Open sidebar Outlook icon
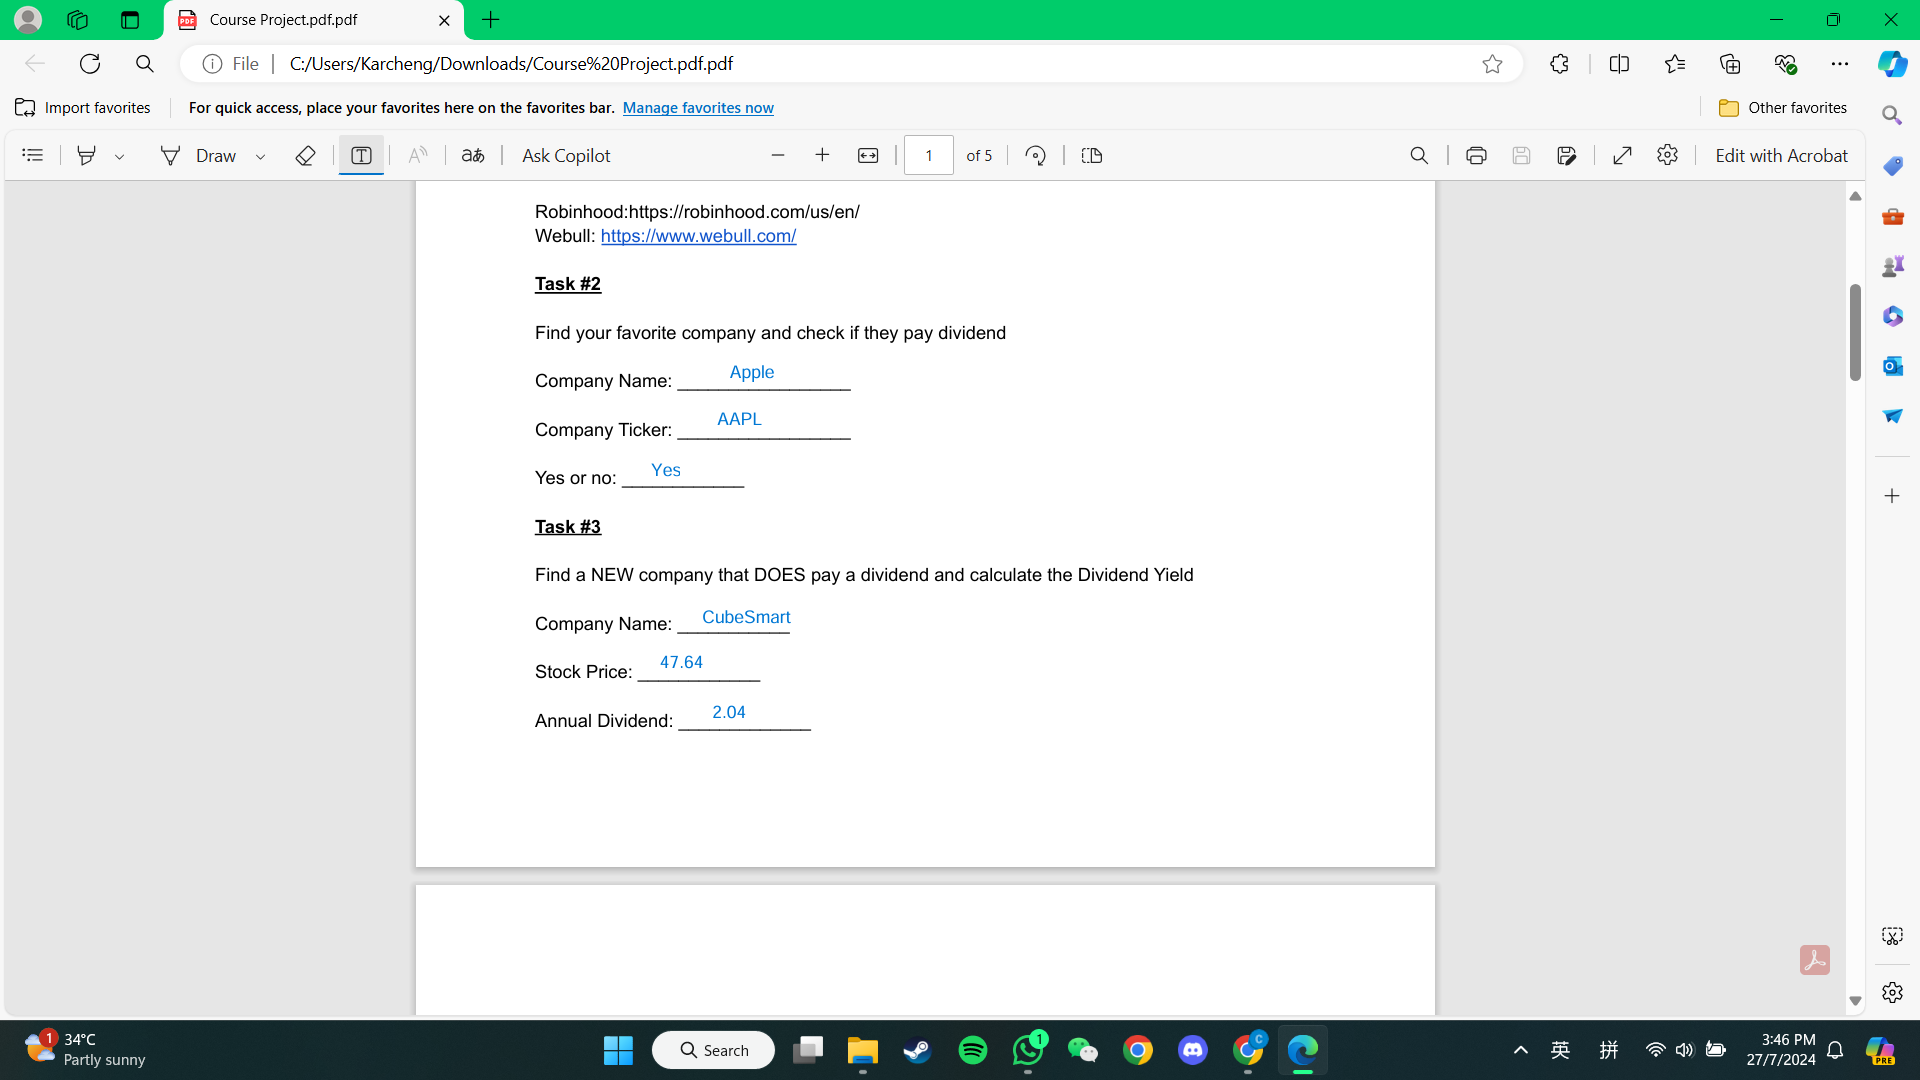The height and width of the screenshot is (1080, 1920). [1892, 366]
